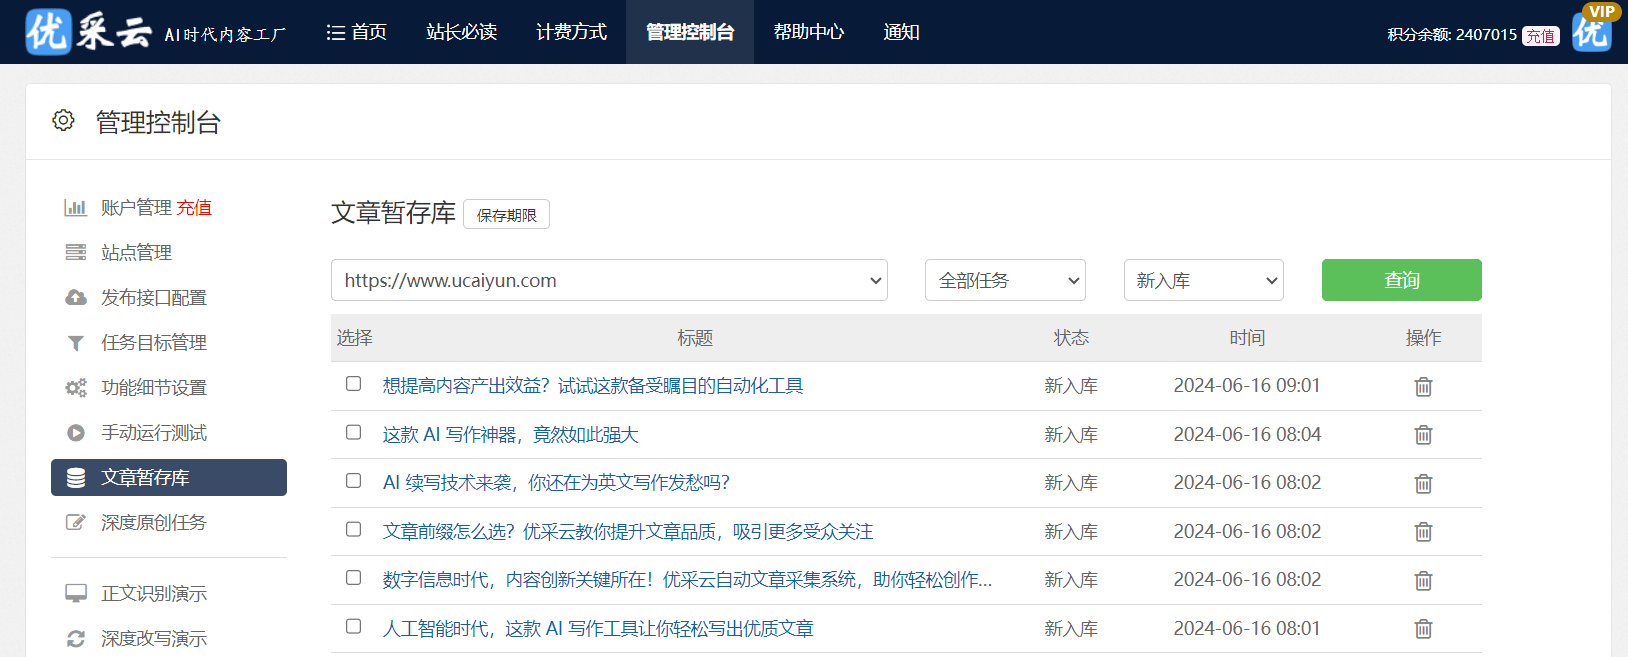Open 帮助中心 in top navigation

(x=808, y=32)
